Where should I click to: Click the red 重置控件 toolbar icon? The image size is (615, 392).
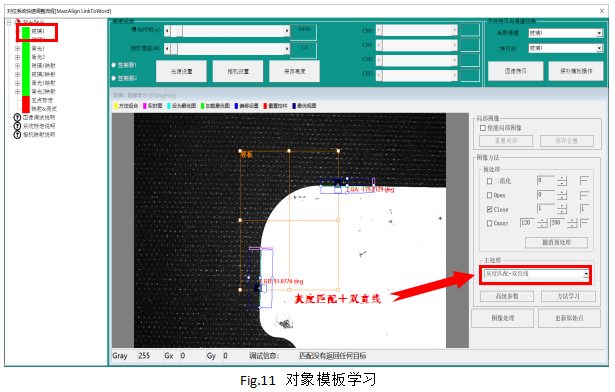pyautogui.click(x=266, y=106)
